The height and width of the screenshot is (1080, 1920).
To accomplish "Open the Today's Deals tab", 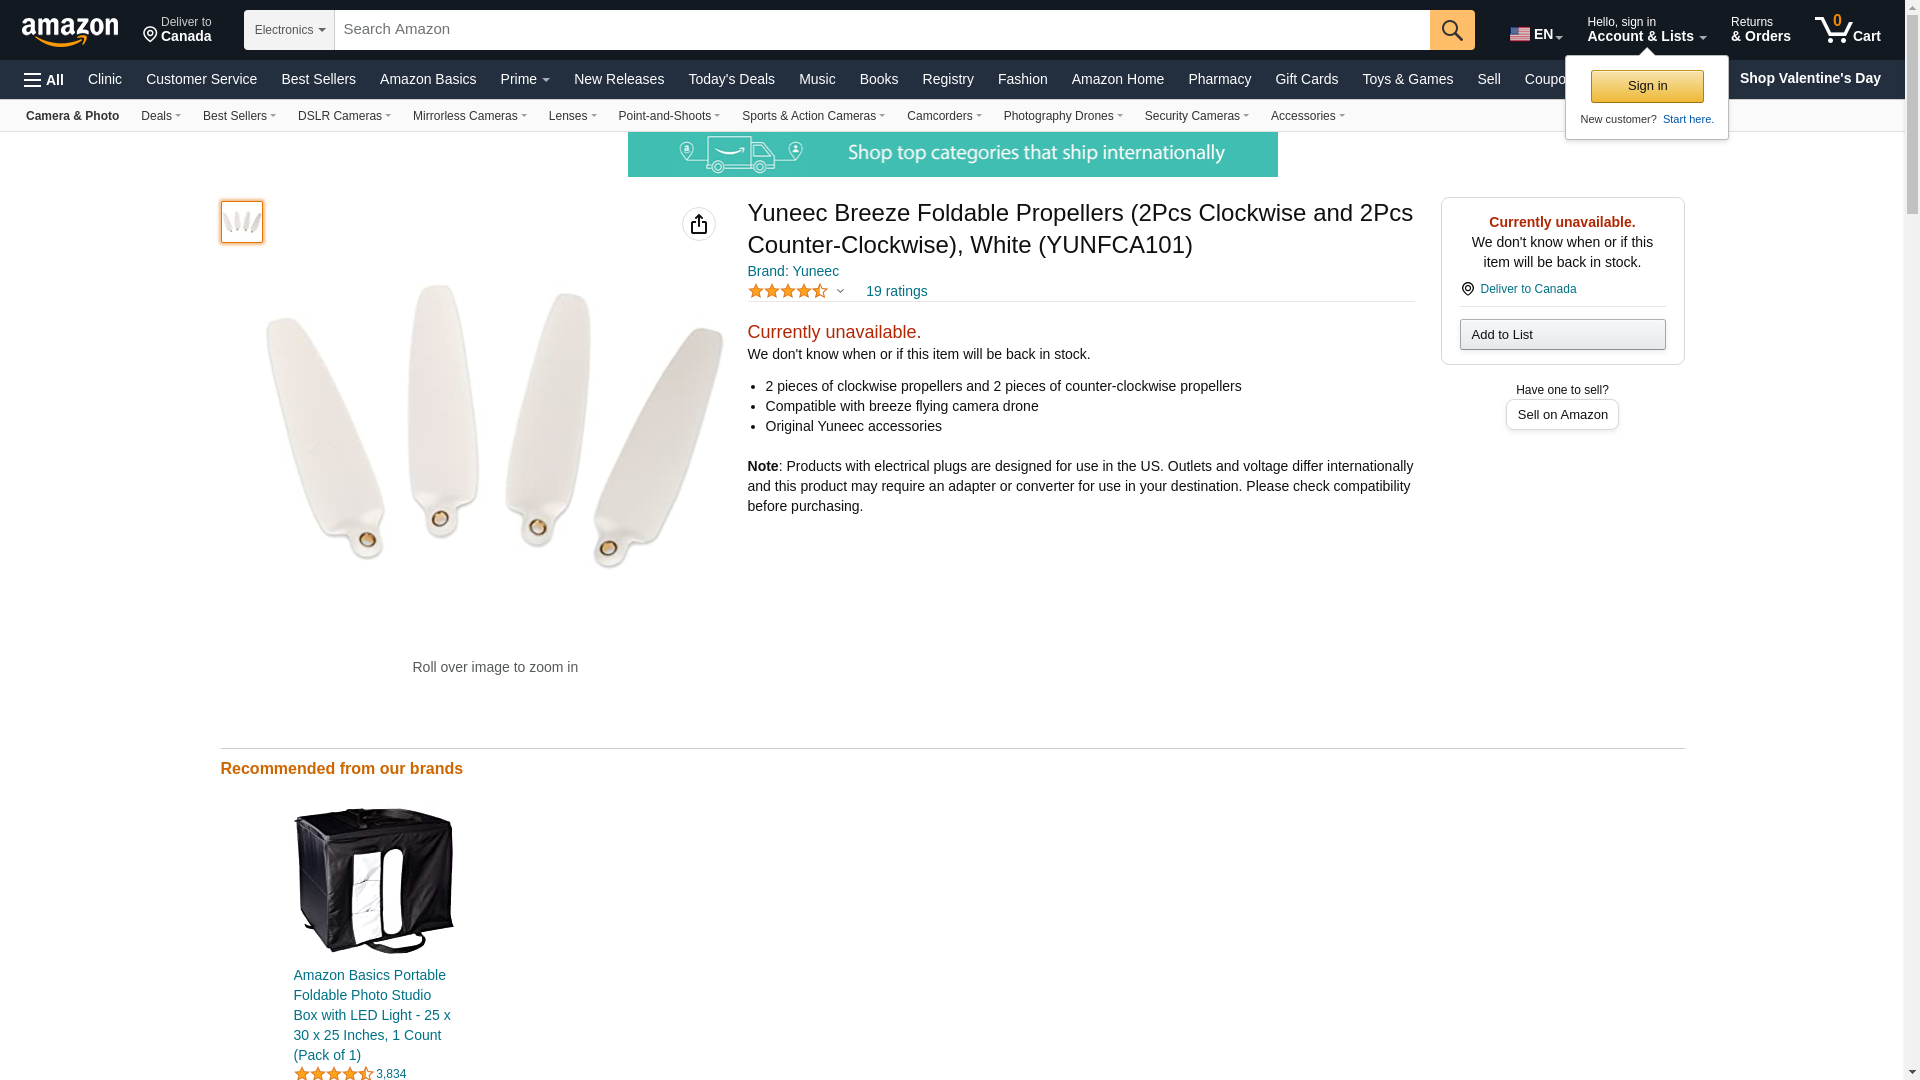I will coord(731,79).
